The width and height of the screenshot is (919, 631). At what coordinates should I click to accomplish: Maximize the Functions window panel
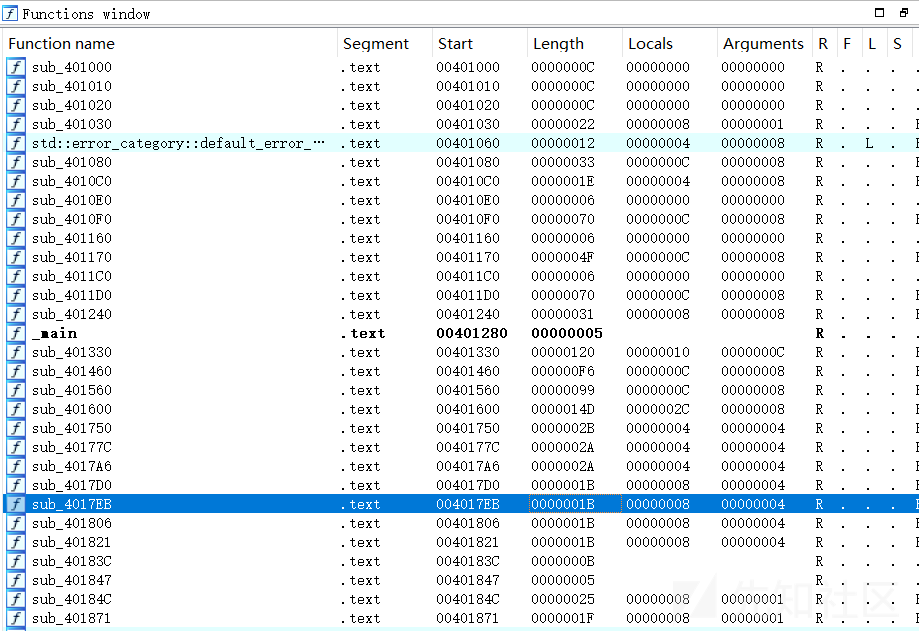click(879, 12)
